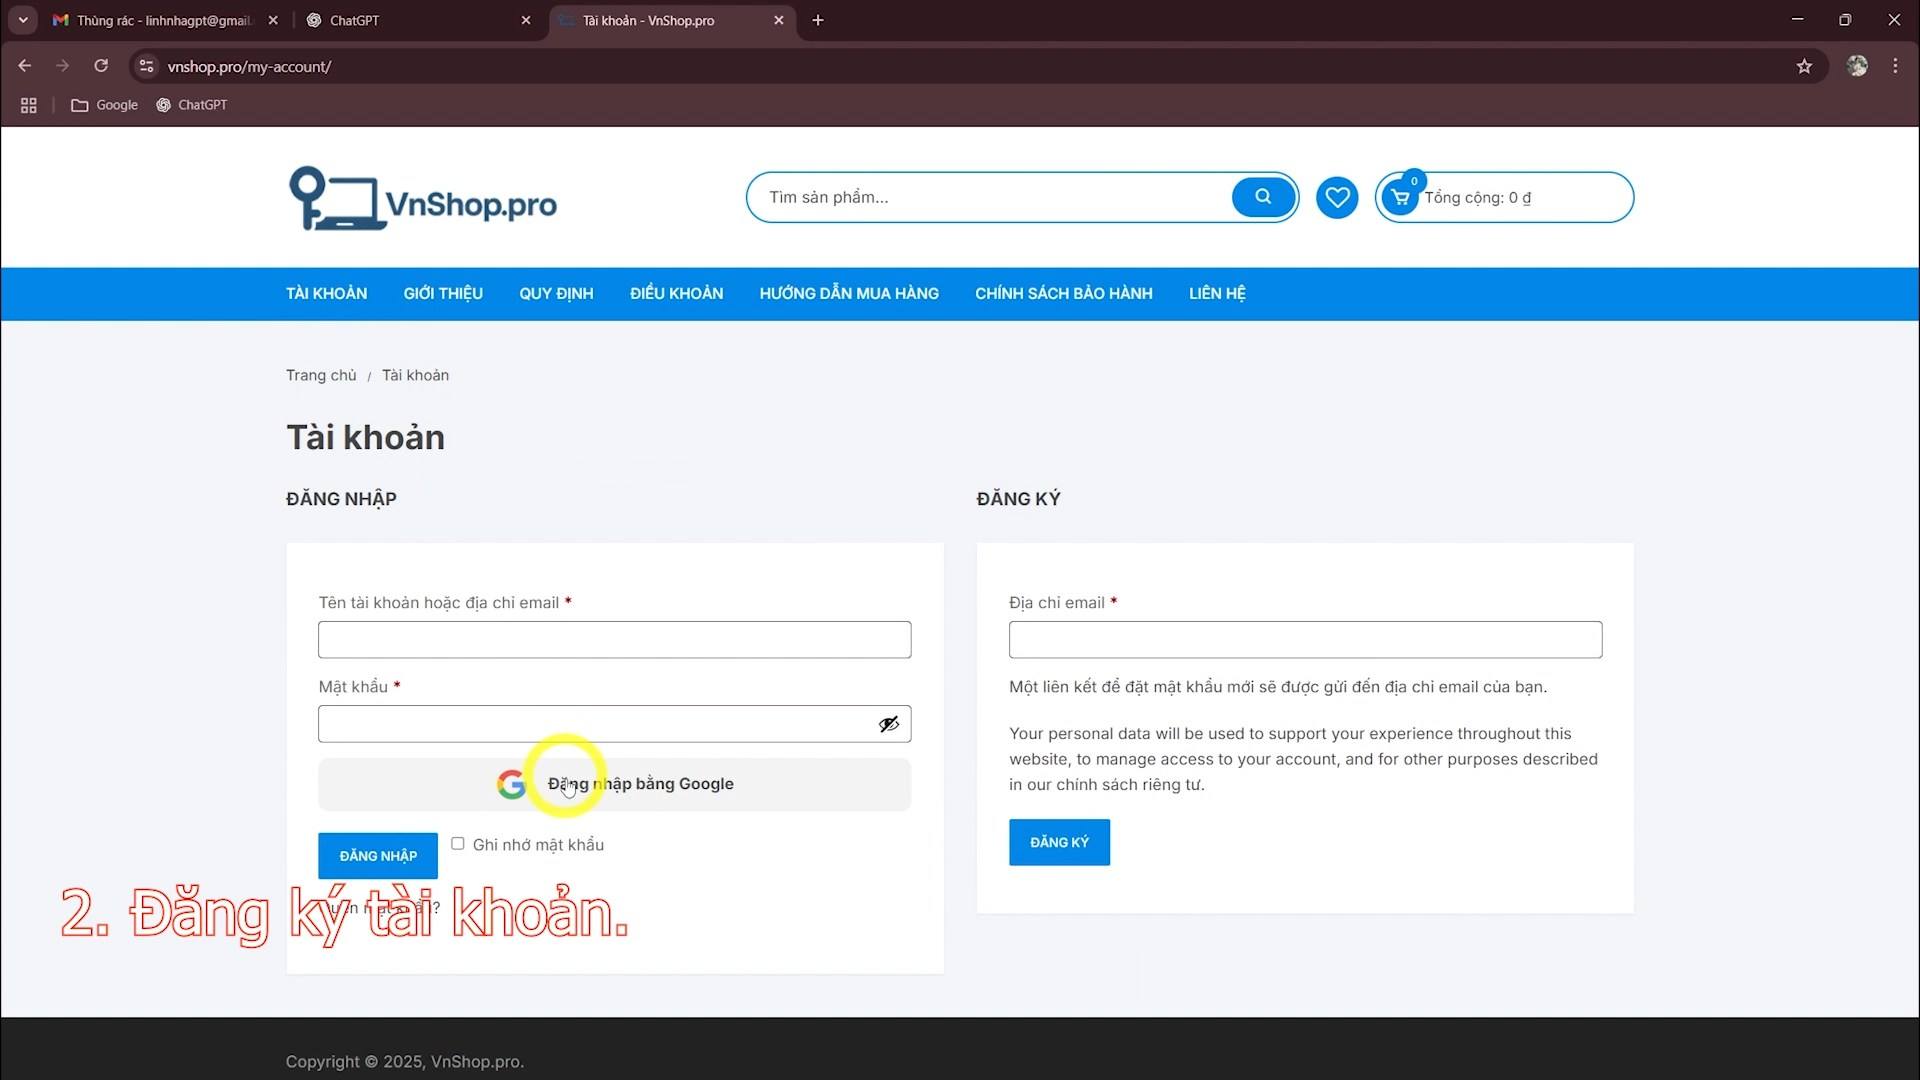Check the Ghi nhớ mật khẩu box

458,844
